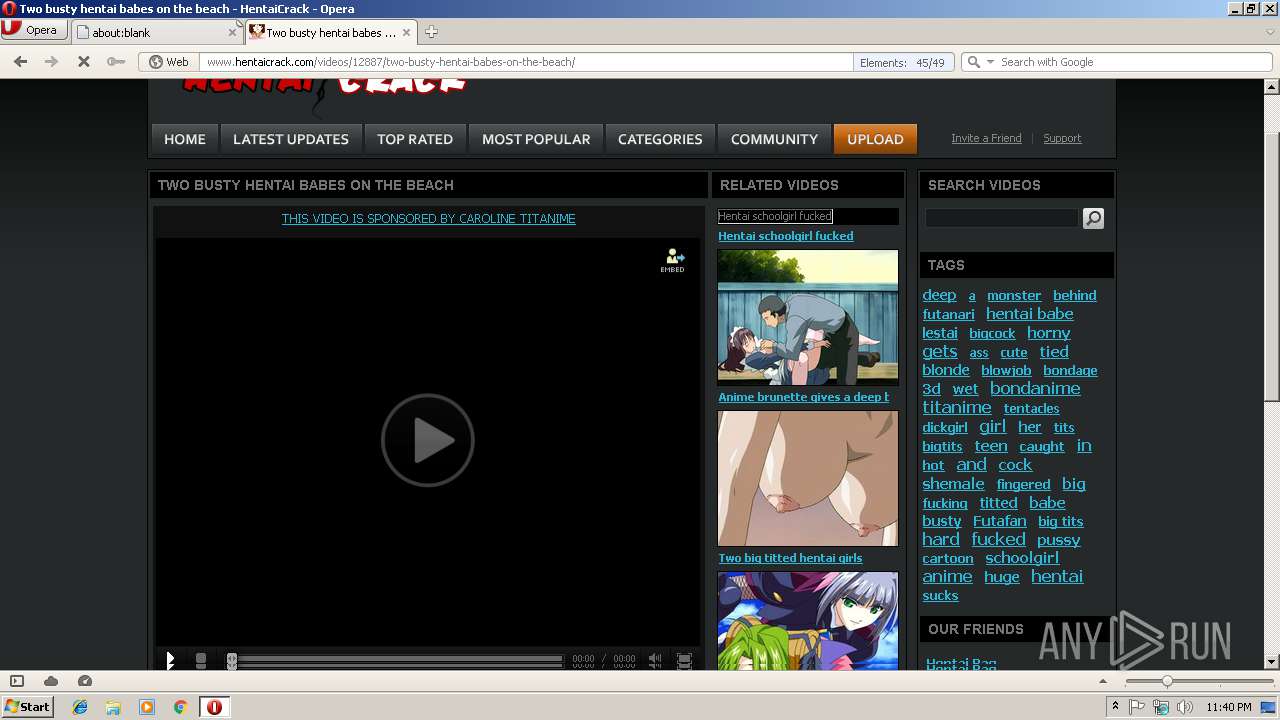This screenshot has height=720, width=1280.
Task: Open the sponsored by Caroline Titanime link
Action: (x=428, y=218)
